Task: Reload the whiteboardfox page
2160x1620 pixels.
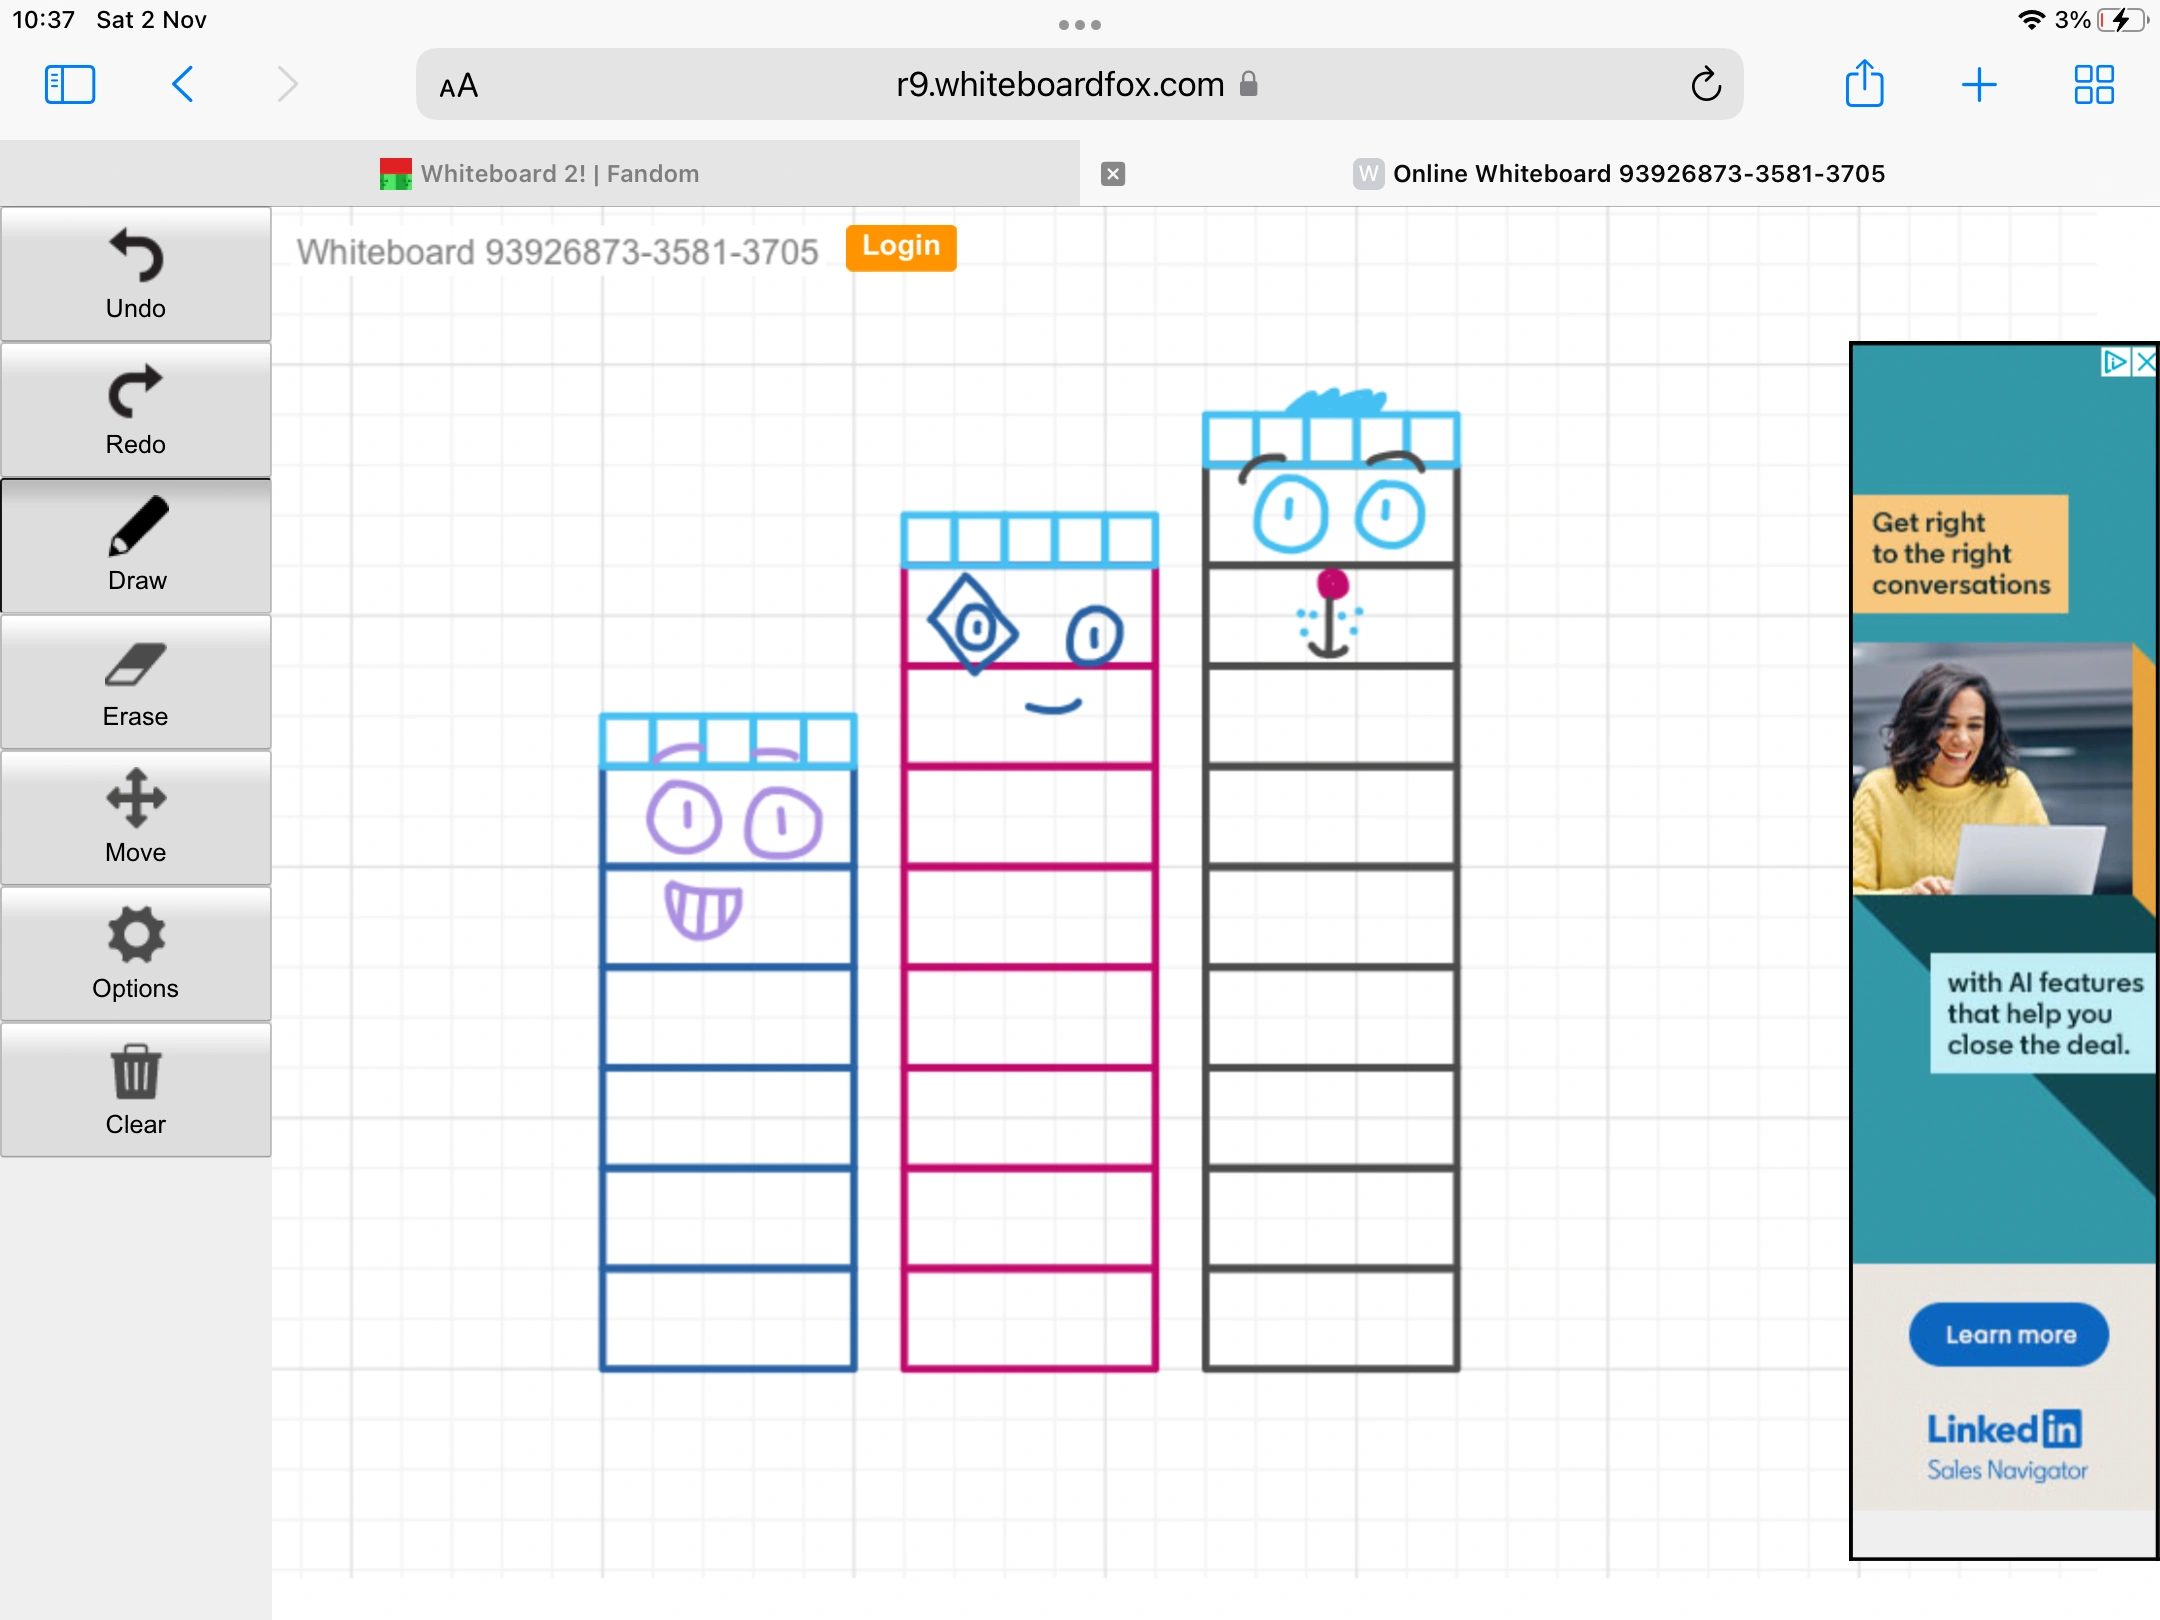Action: point(1706,85)
